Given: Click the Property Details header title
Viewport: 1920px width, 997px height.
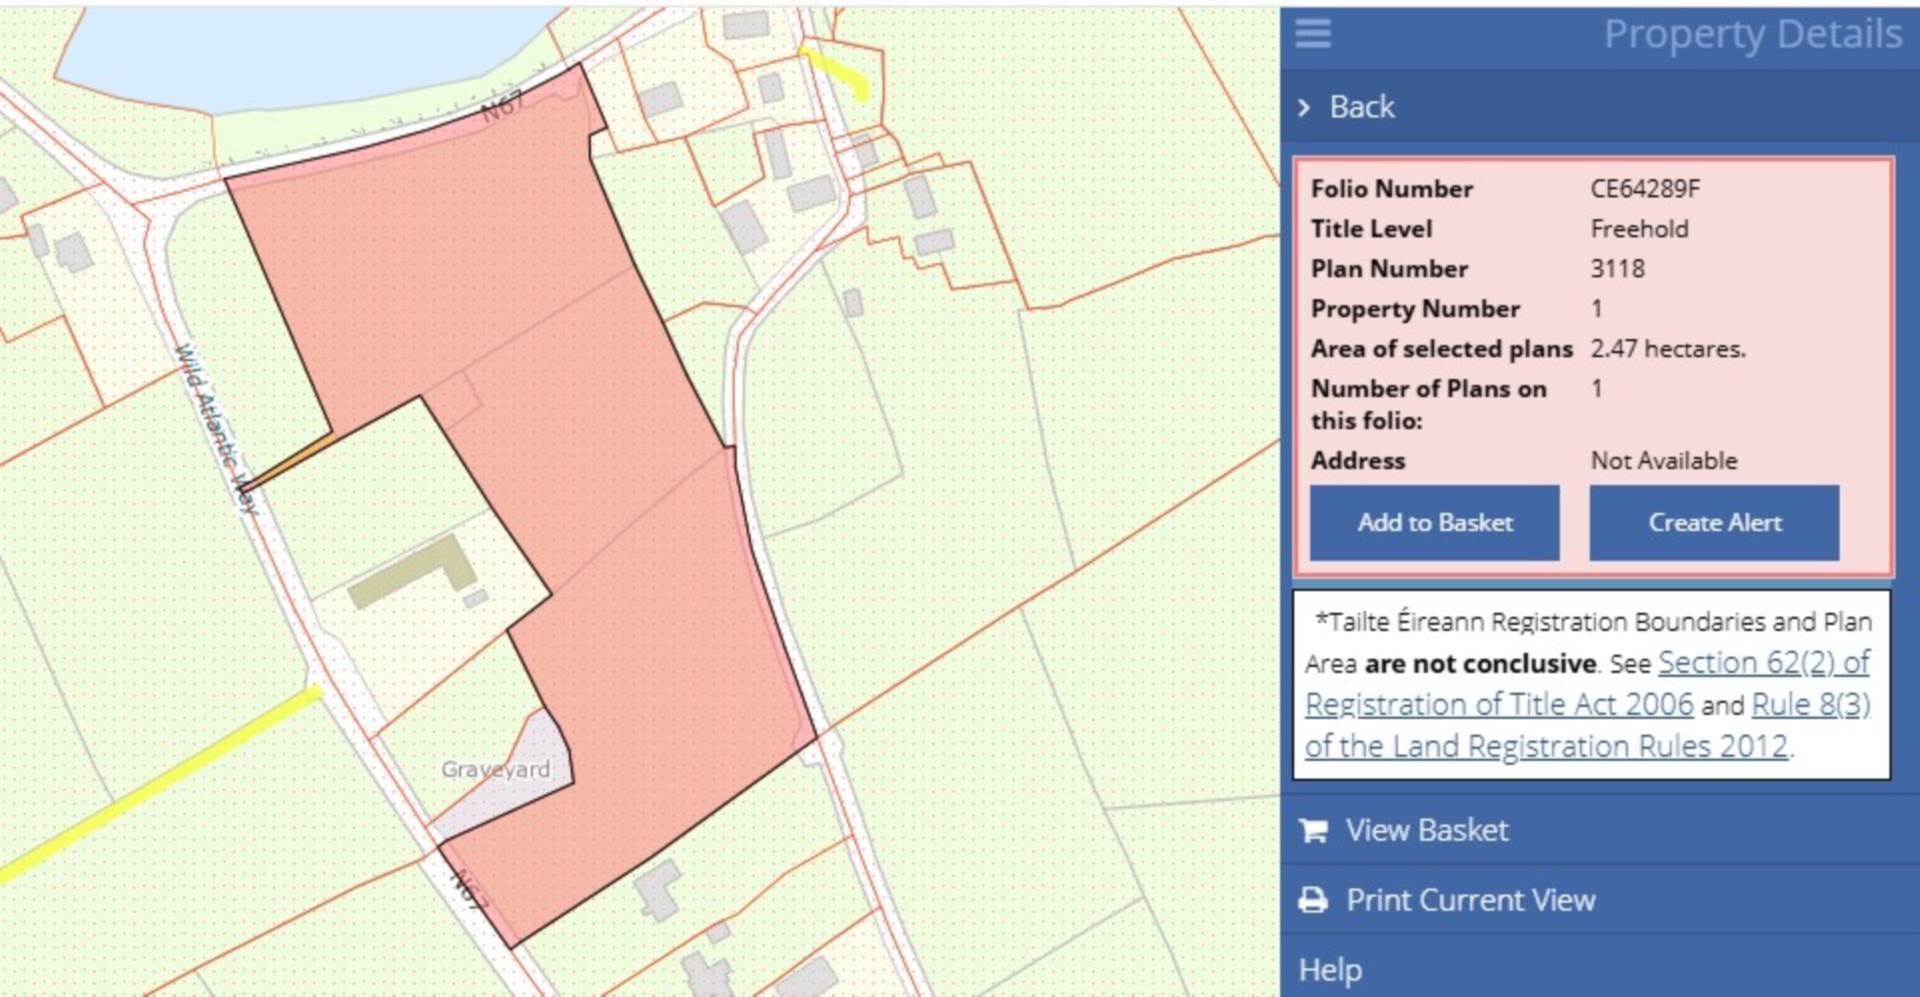Looking at the screenshot, I should (1752, 34).
